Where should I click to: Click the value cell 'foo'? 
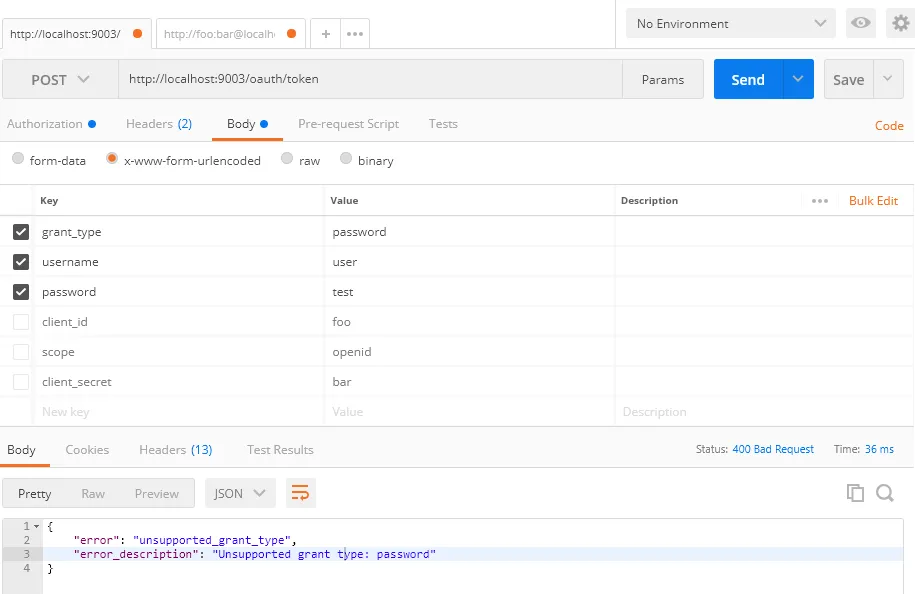click(x=469, y=322)
